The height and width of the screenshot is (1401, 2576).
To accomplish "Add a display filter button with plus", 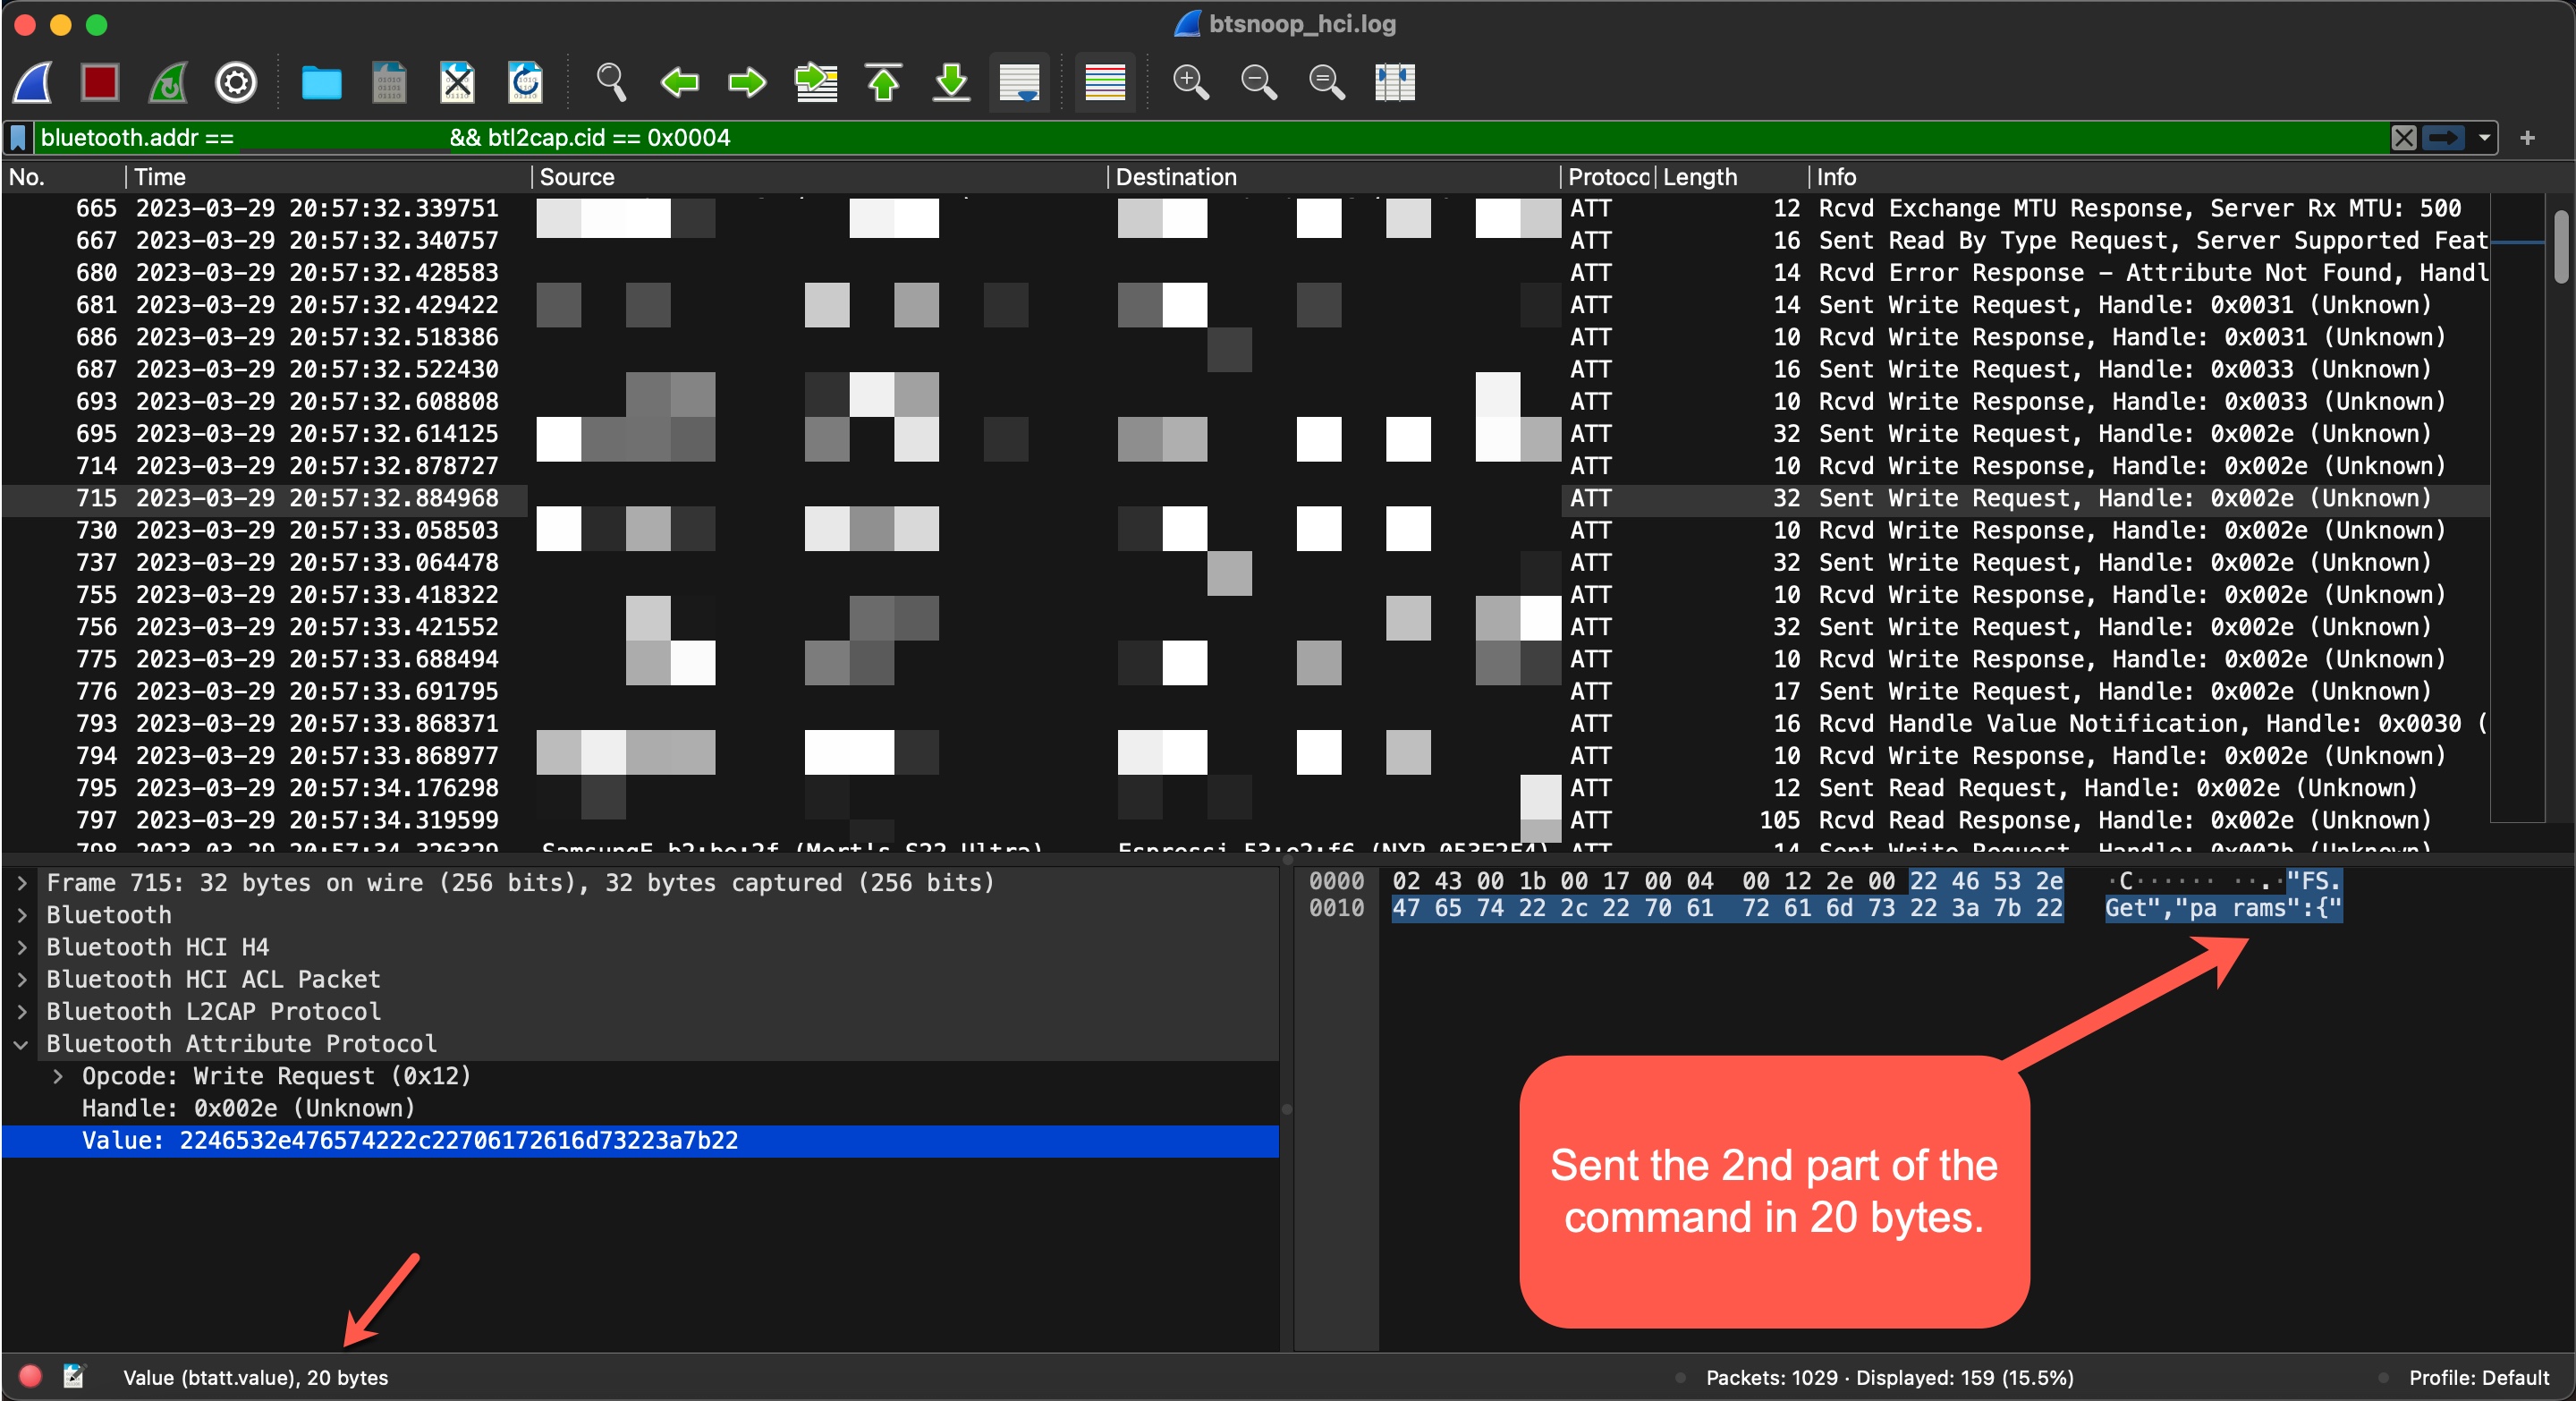I will (2527, 138).
